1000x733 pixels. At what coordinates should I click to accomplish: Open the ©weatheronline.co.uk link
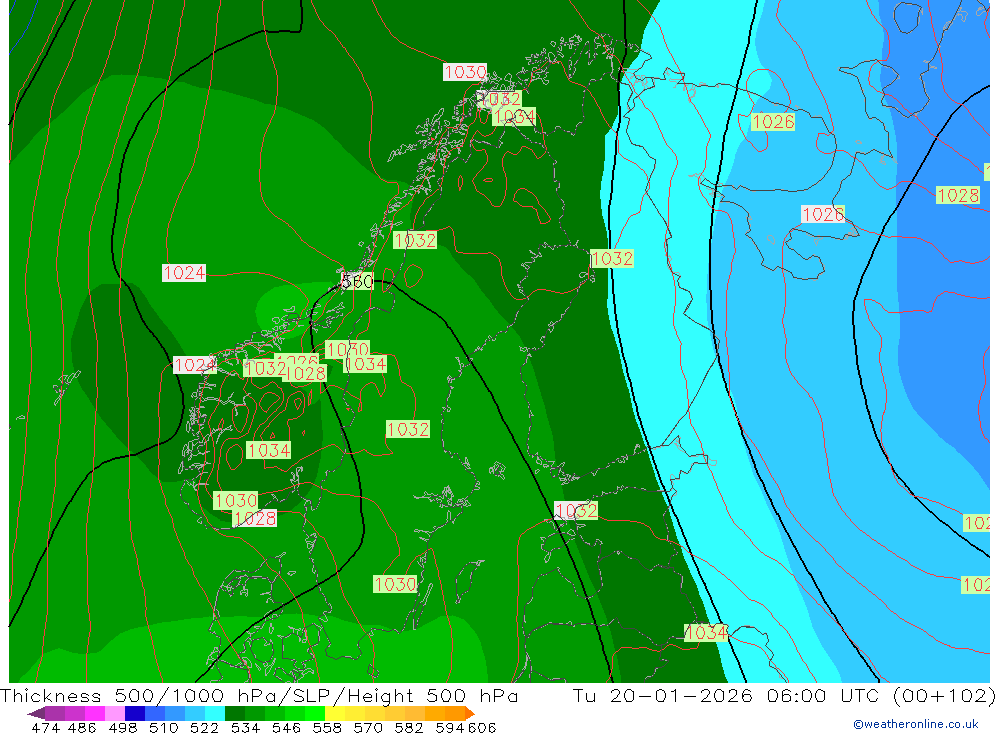pyautogui.click(x=916, y=724)
